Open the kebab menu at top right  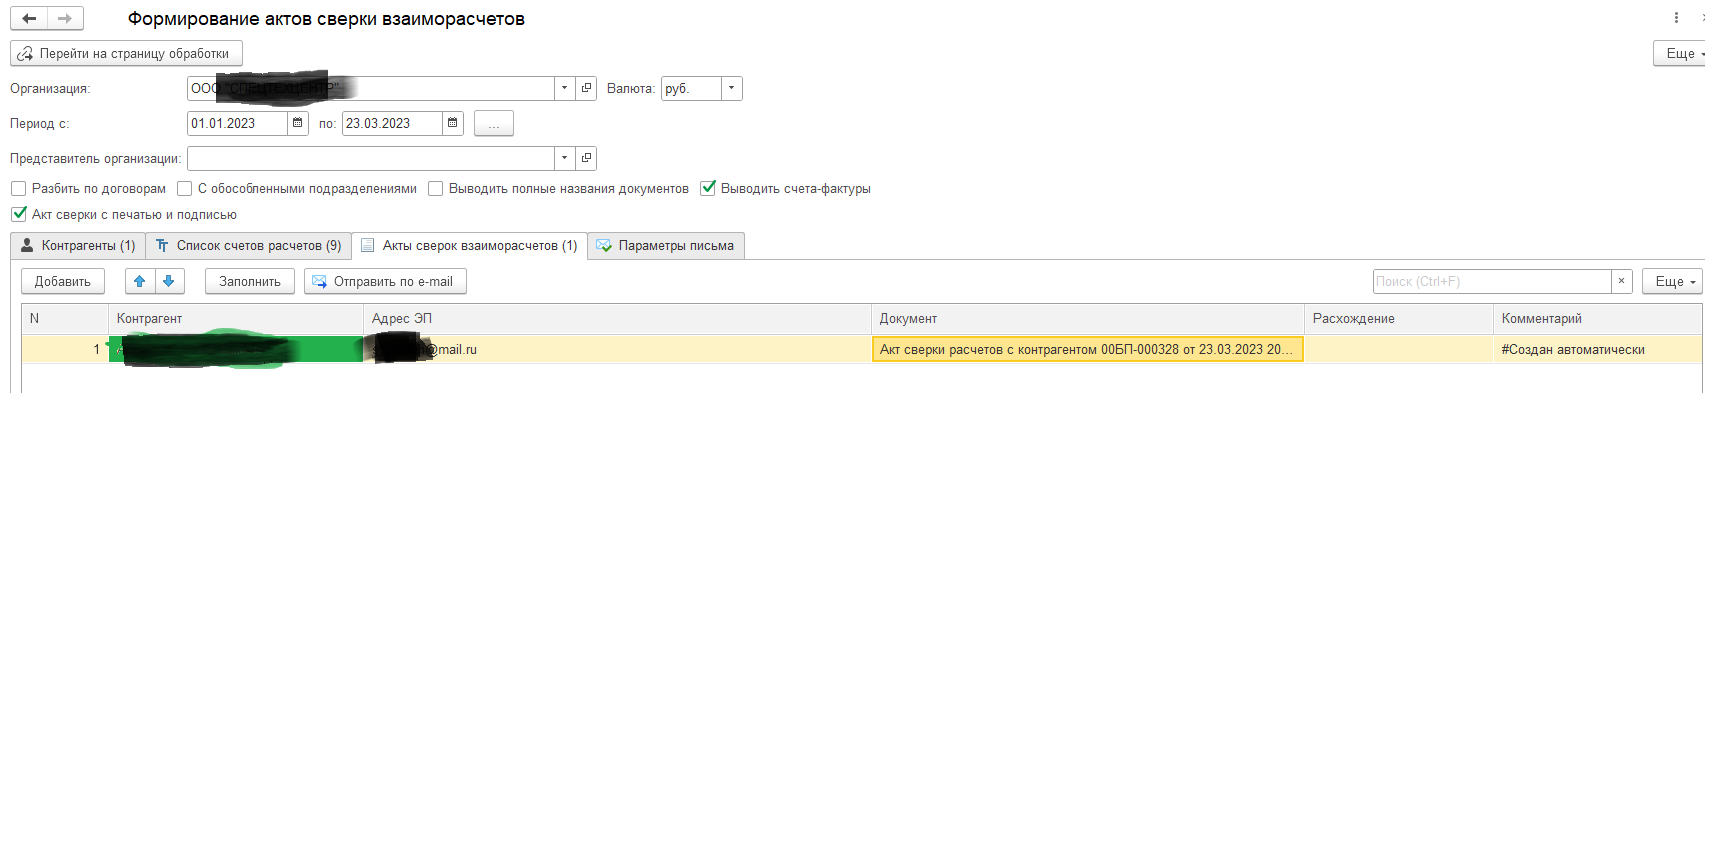[1676, 18]
